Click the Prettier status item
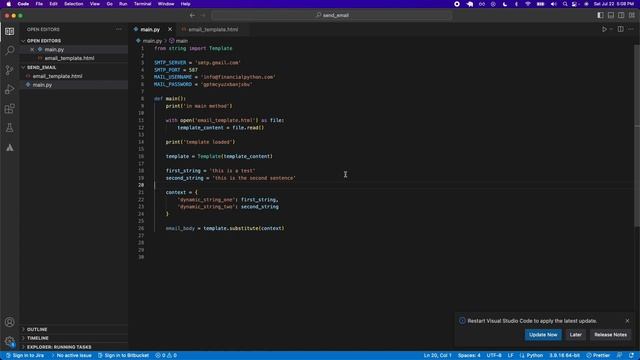This screenshot has width=640, height=360. coord(598,356)
